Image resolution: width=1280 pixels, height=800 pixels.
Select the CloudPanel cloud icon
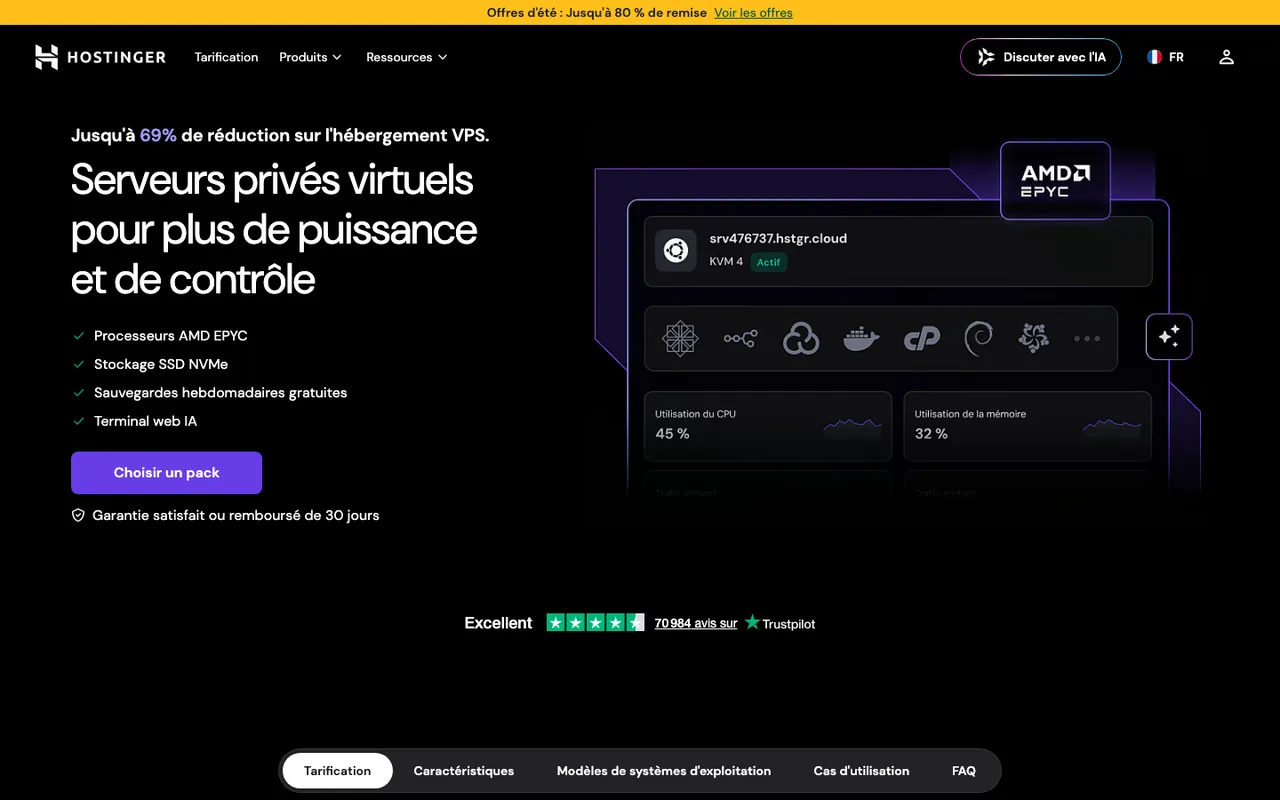pos(801,338)
